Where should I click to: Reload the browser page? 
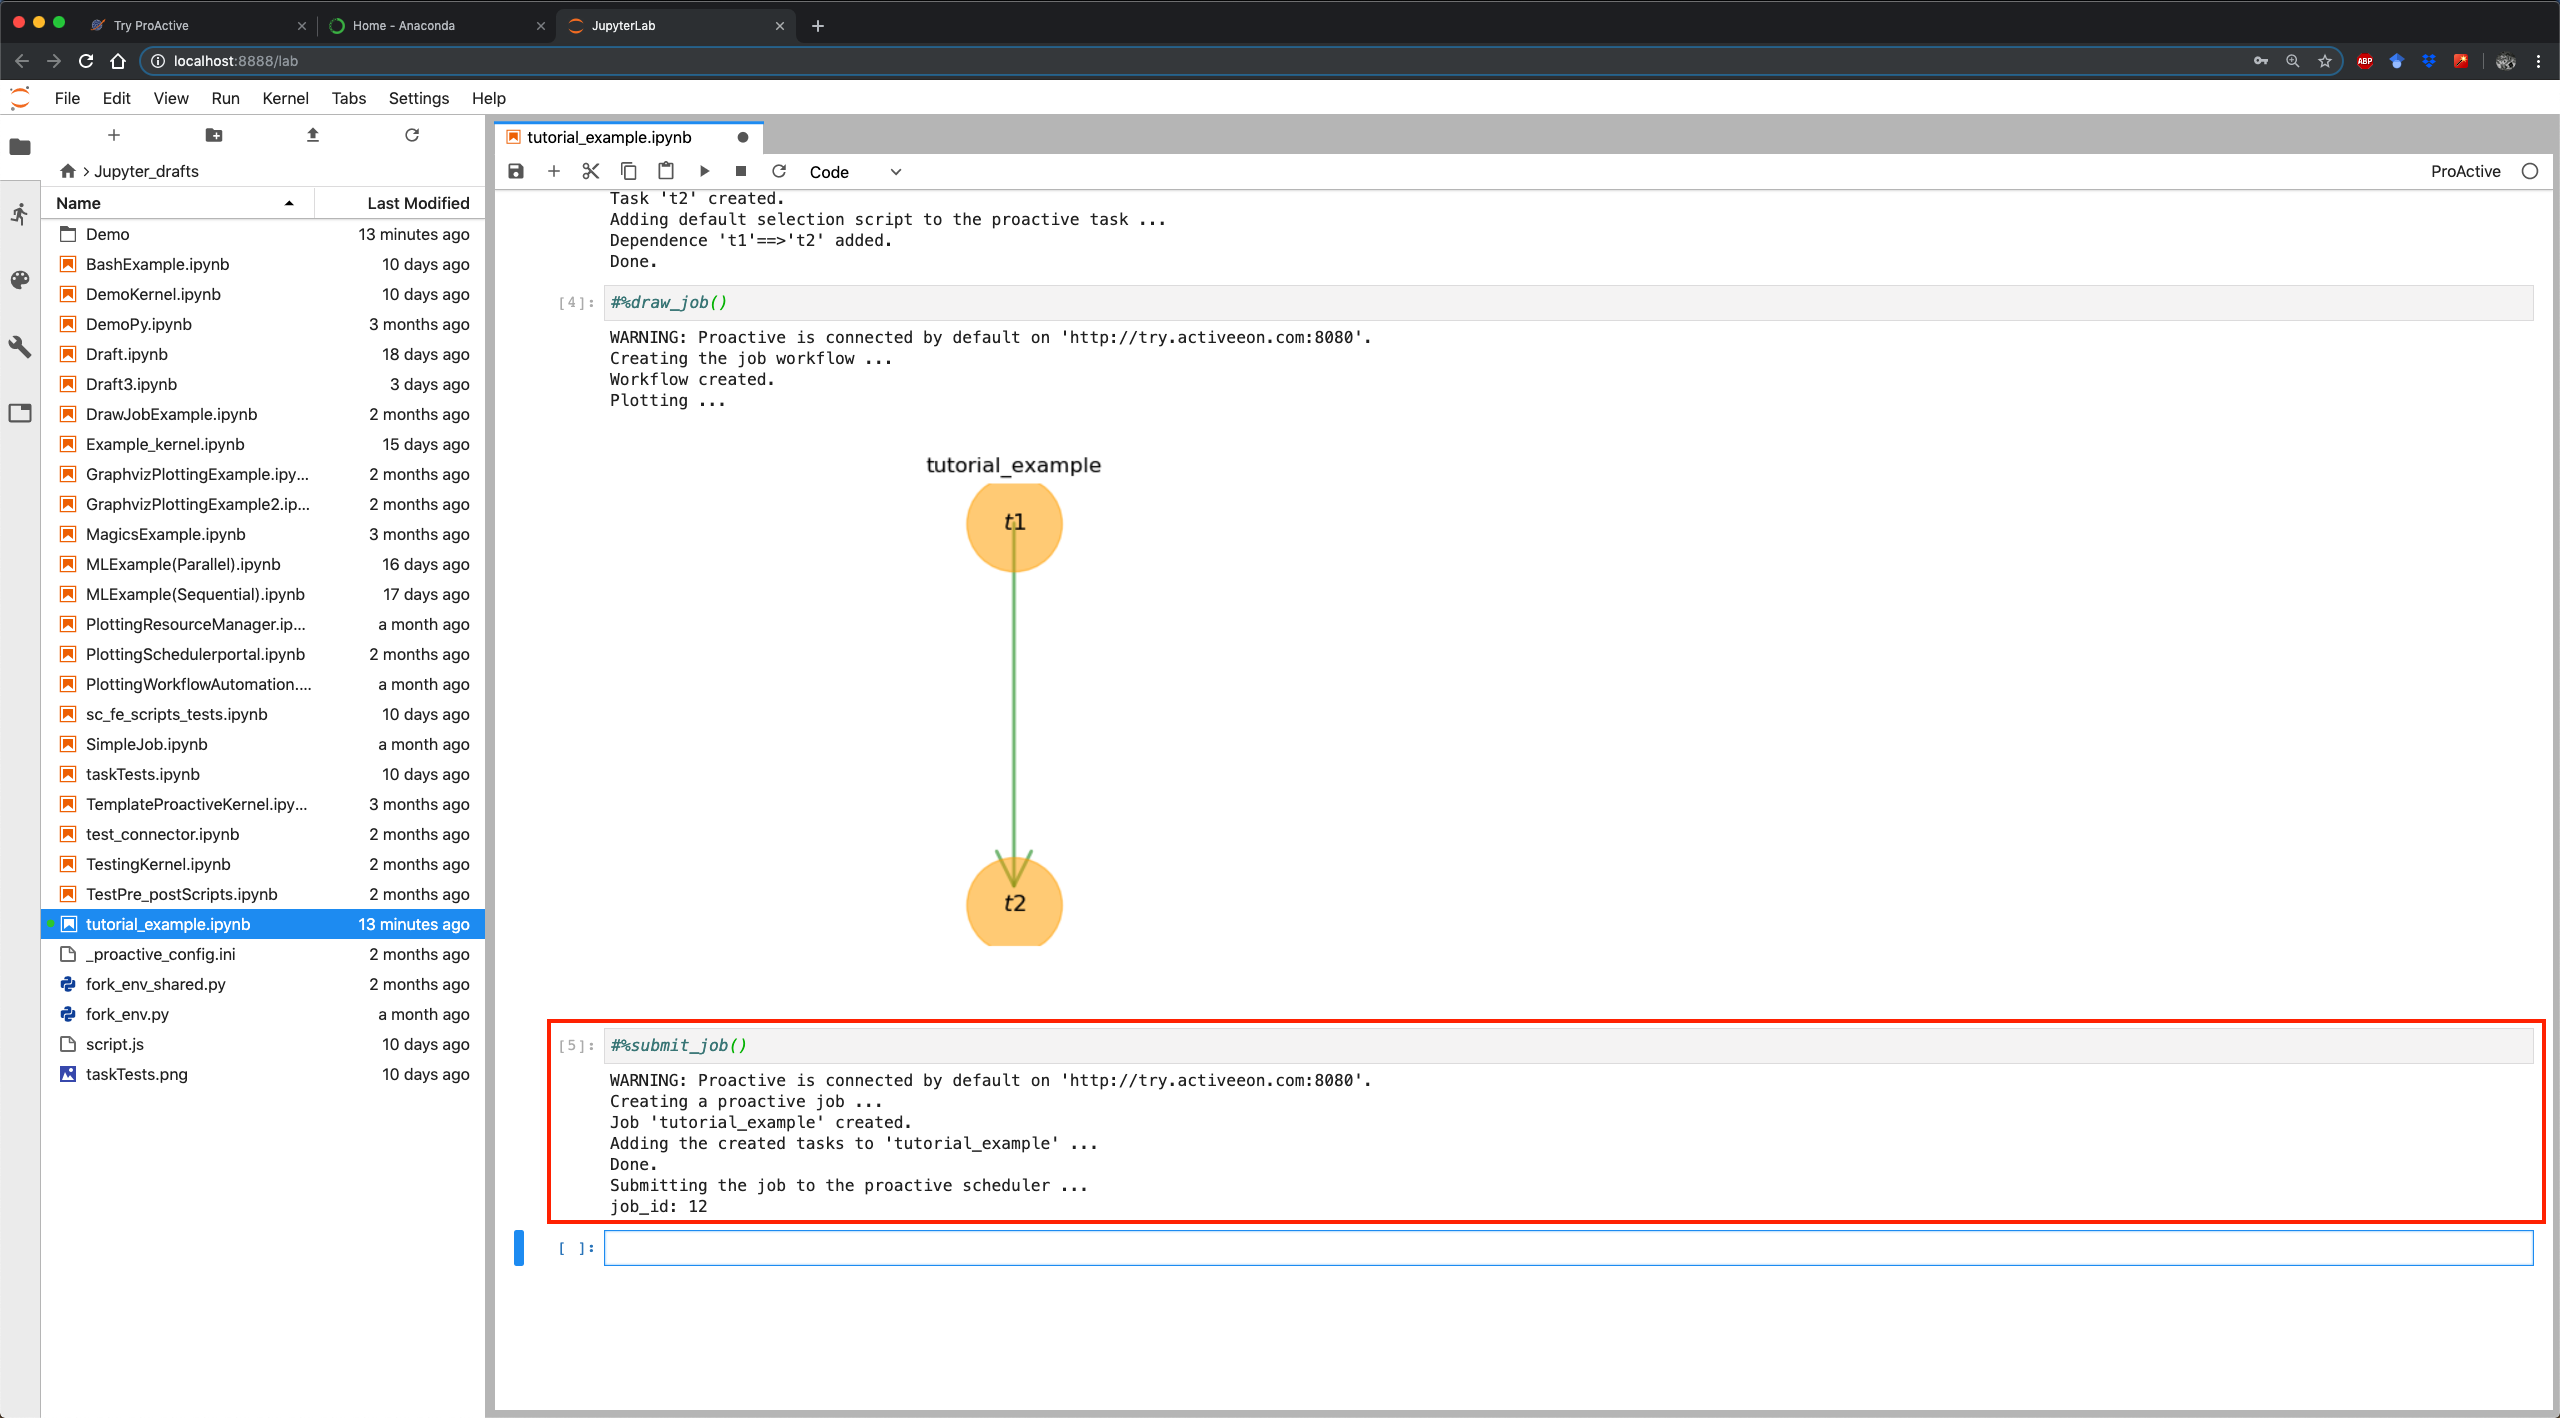tap(86, 61)
